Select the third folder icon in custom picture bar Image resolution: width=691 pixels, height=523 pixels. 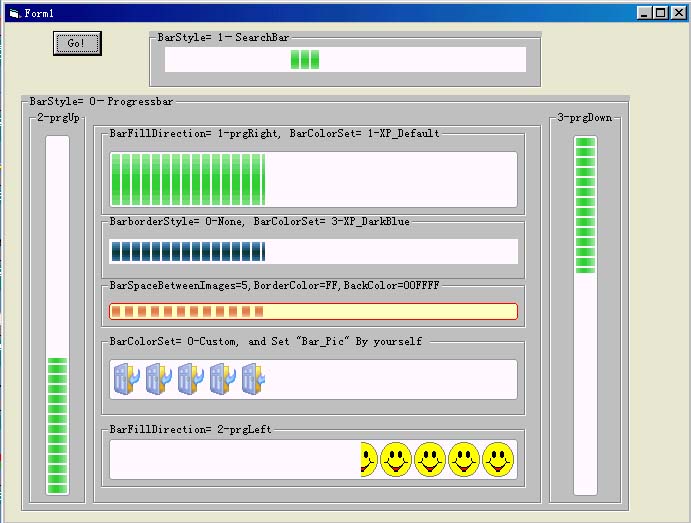(x=191, y=379)
